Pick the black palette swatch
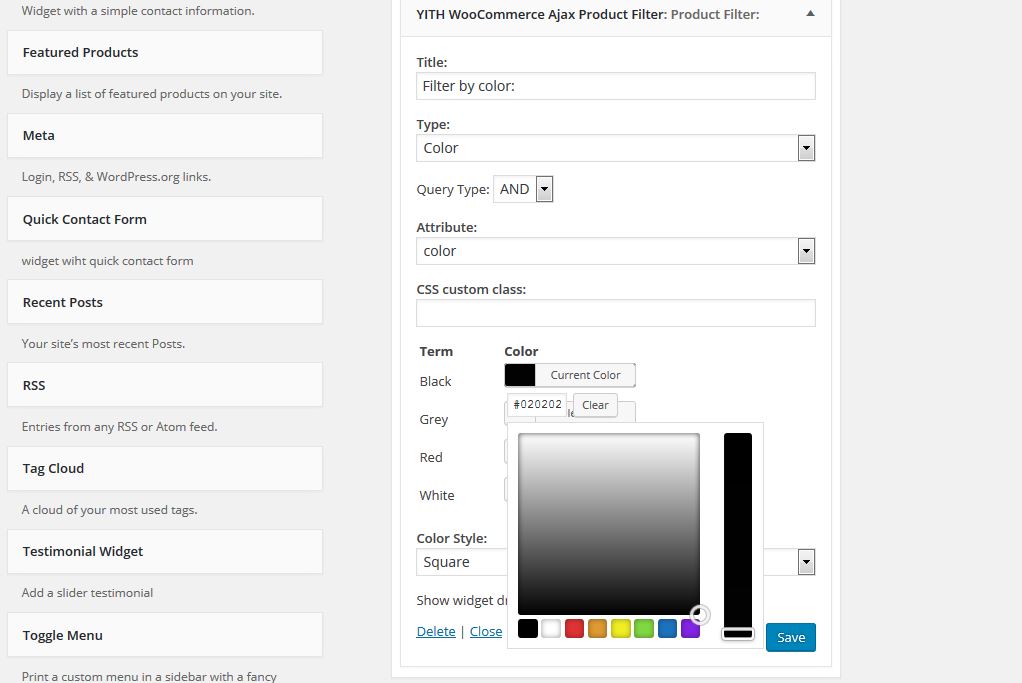The width and height of the screenshot is (1022, 683). (528, 629)
